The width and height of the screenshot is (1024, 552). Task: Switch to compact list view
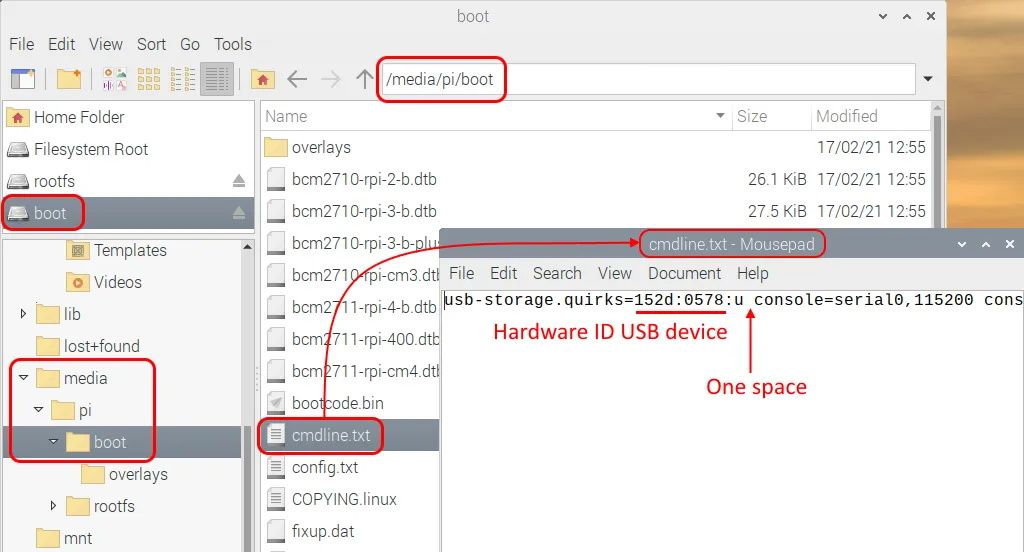pos(183,79)
